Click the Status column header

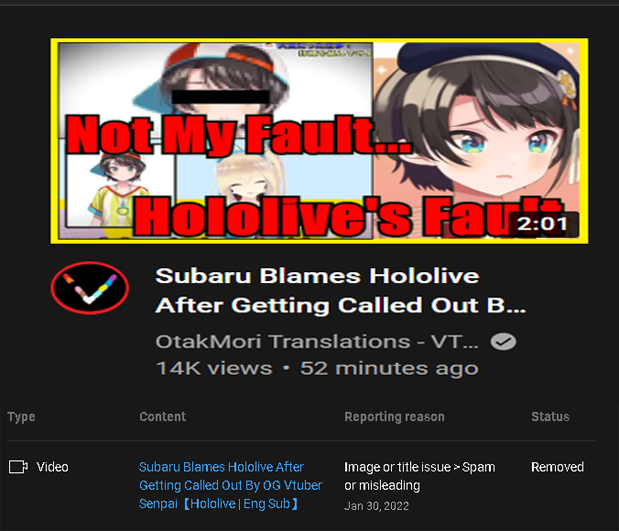tap(550, 417)
